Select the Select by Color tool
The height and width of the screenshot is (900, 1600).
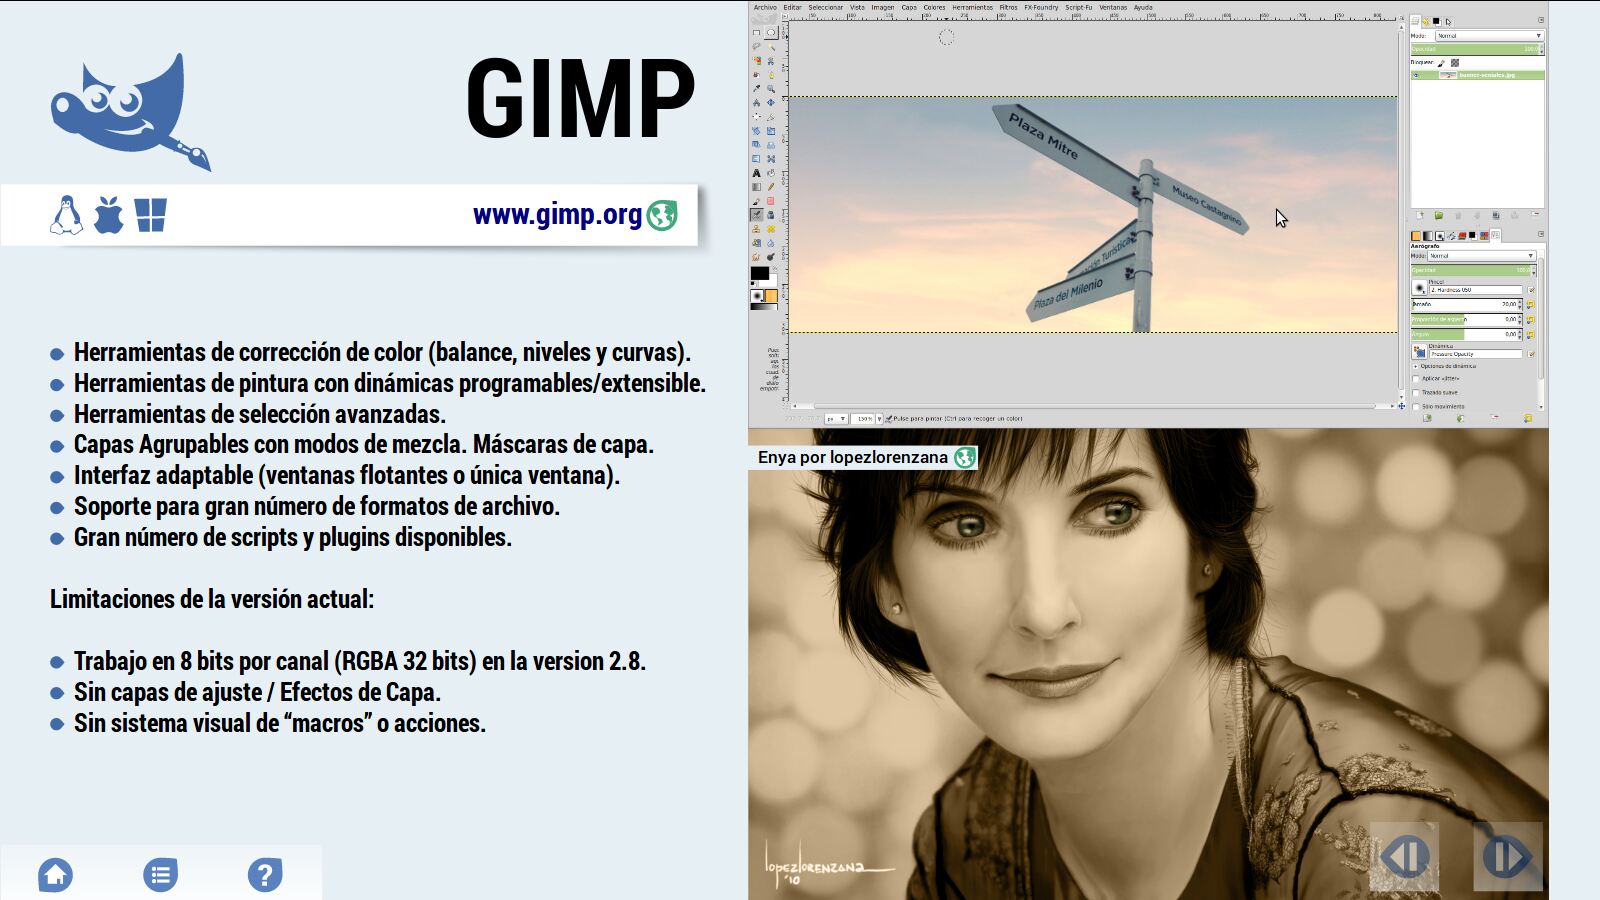(756, 61)
